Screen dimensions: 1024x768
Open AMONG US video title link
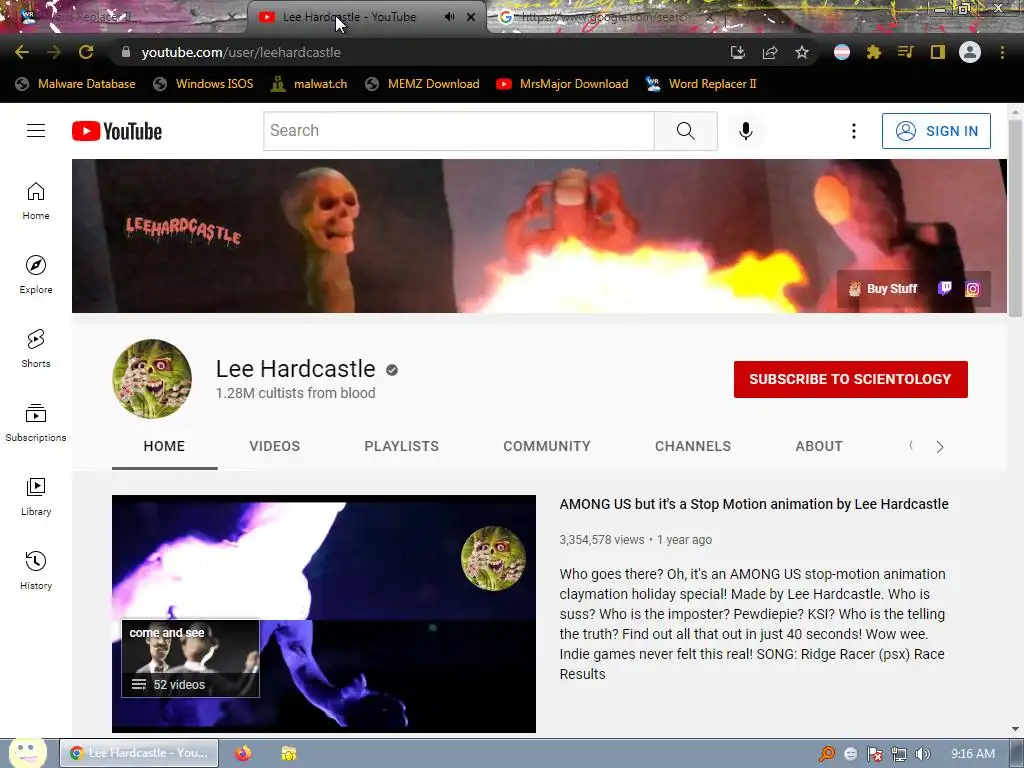click(x=754, y=504)
